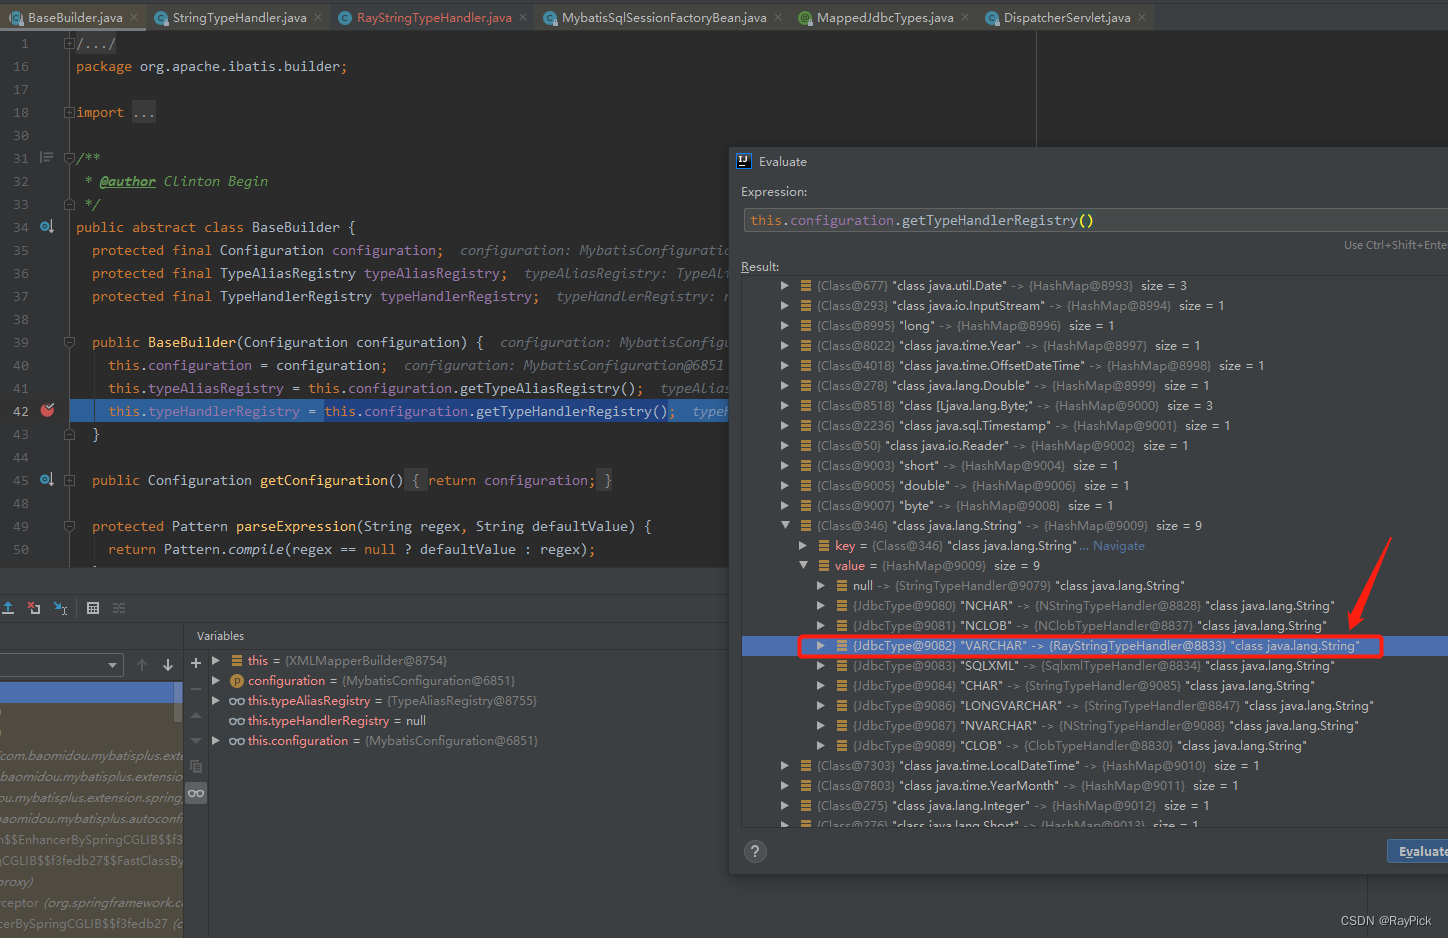Close the StringTypeHandler.java tab
This screenshot has width=1448, height=938.
coord(318,17)
